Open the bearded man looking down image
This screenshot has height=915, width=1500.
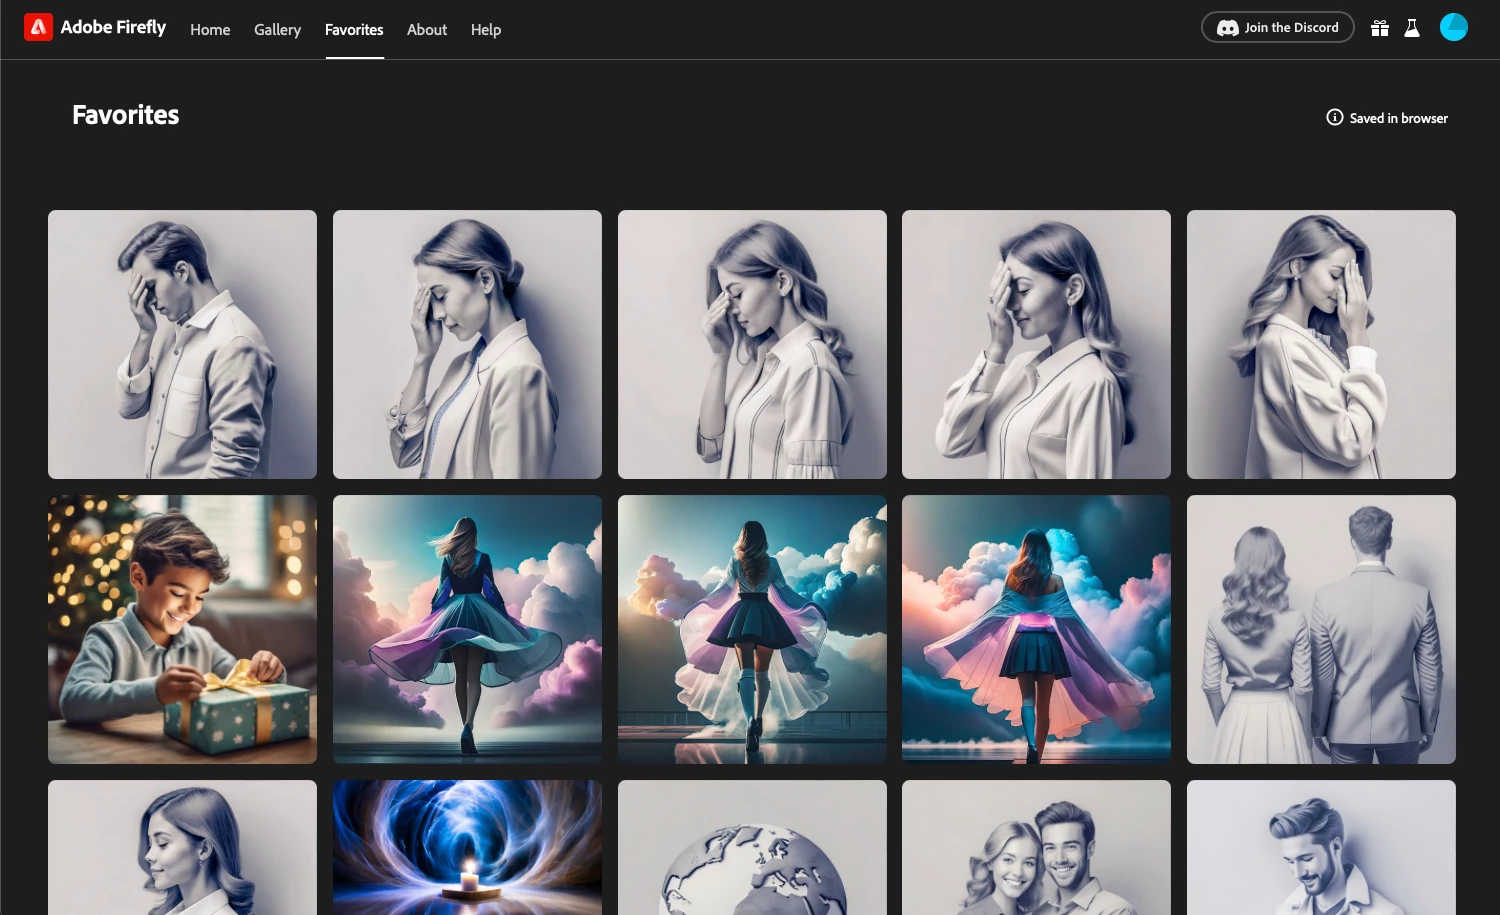[1321, 847]
